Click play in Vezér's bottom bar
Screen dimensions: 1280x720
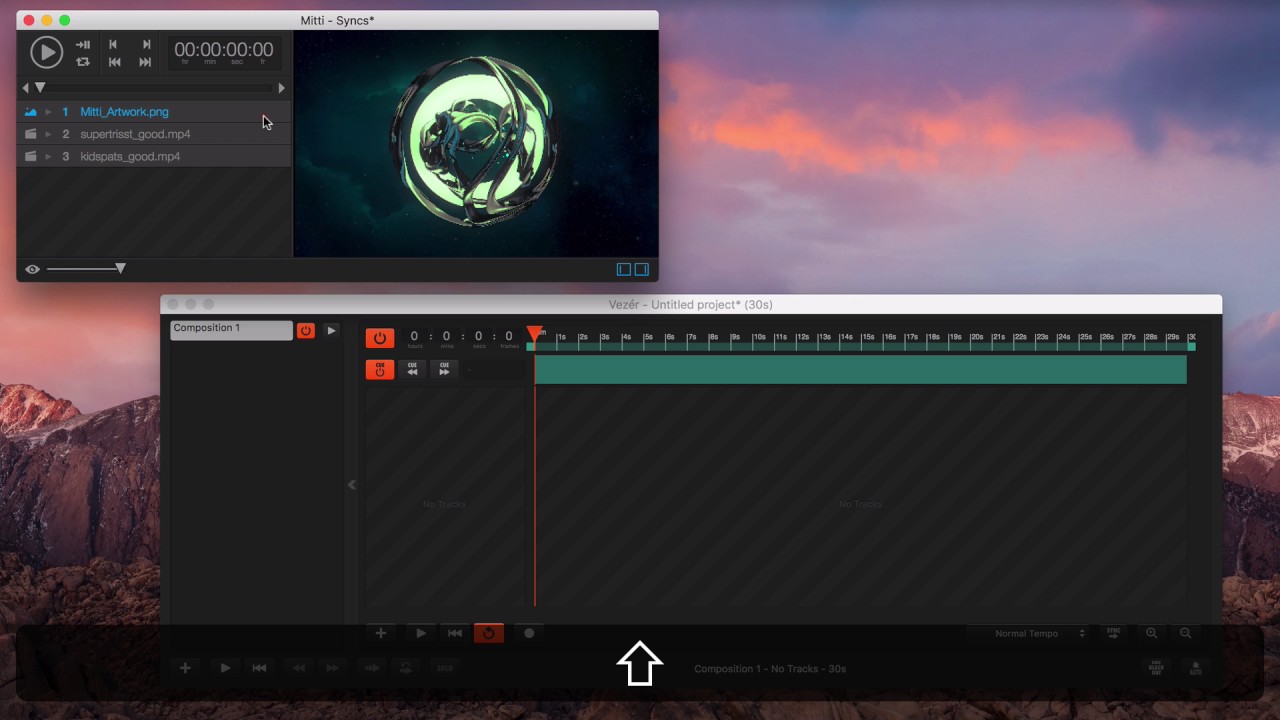[225, 668]
